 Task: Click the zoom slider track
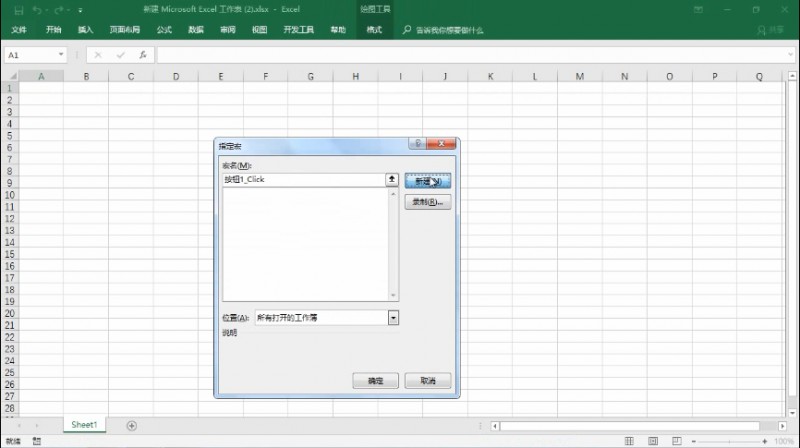(x=729, y=441)
